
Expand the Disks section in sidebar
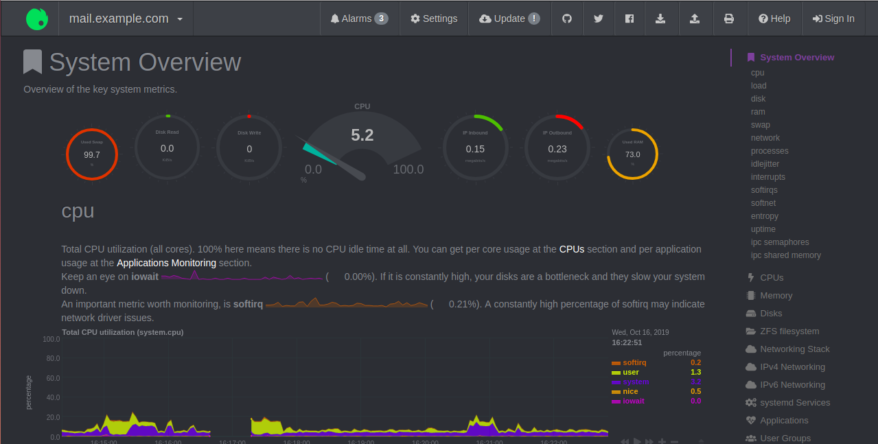(x=771, y=313)
